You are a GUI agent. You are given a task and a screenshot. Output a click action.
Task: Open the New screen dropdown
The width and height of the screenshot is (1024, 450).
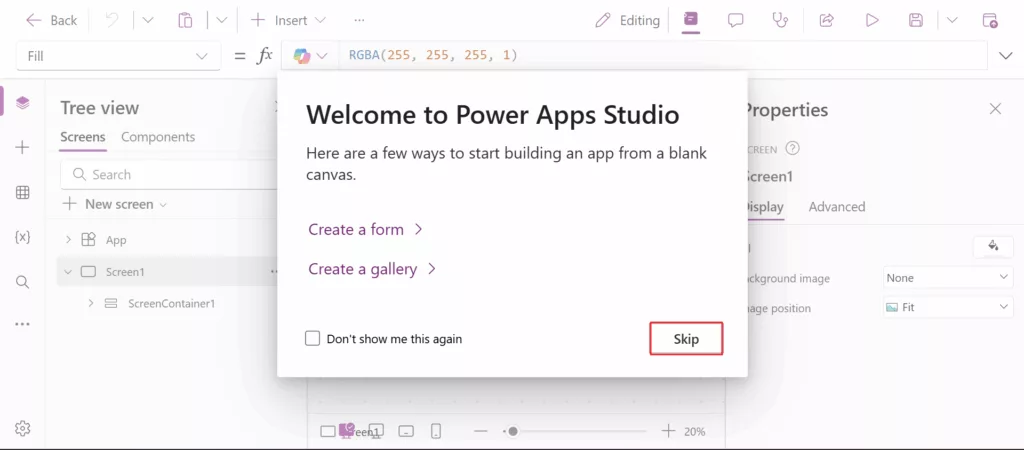(115, 204)
